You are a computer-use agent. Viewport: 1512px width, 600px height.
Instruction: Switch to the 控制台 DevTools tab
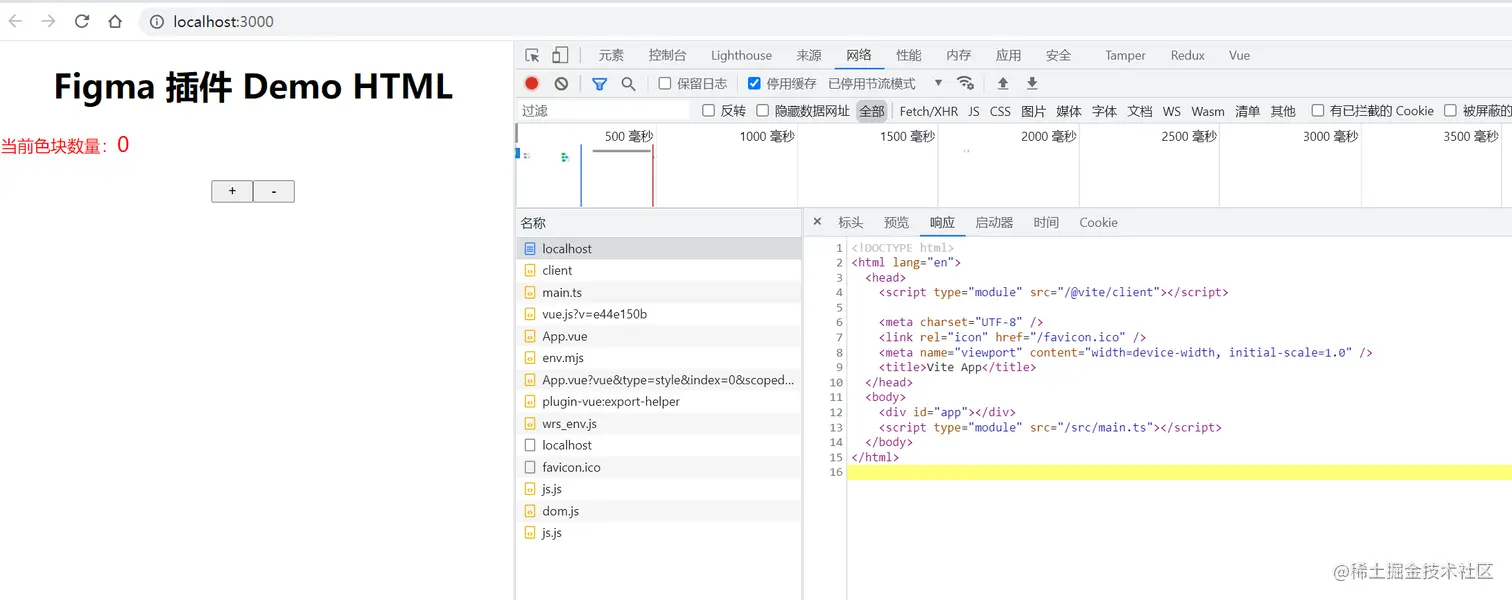(667, 55)
